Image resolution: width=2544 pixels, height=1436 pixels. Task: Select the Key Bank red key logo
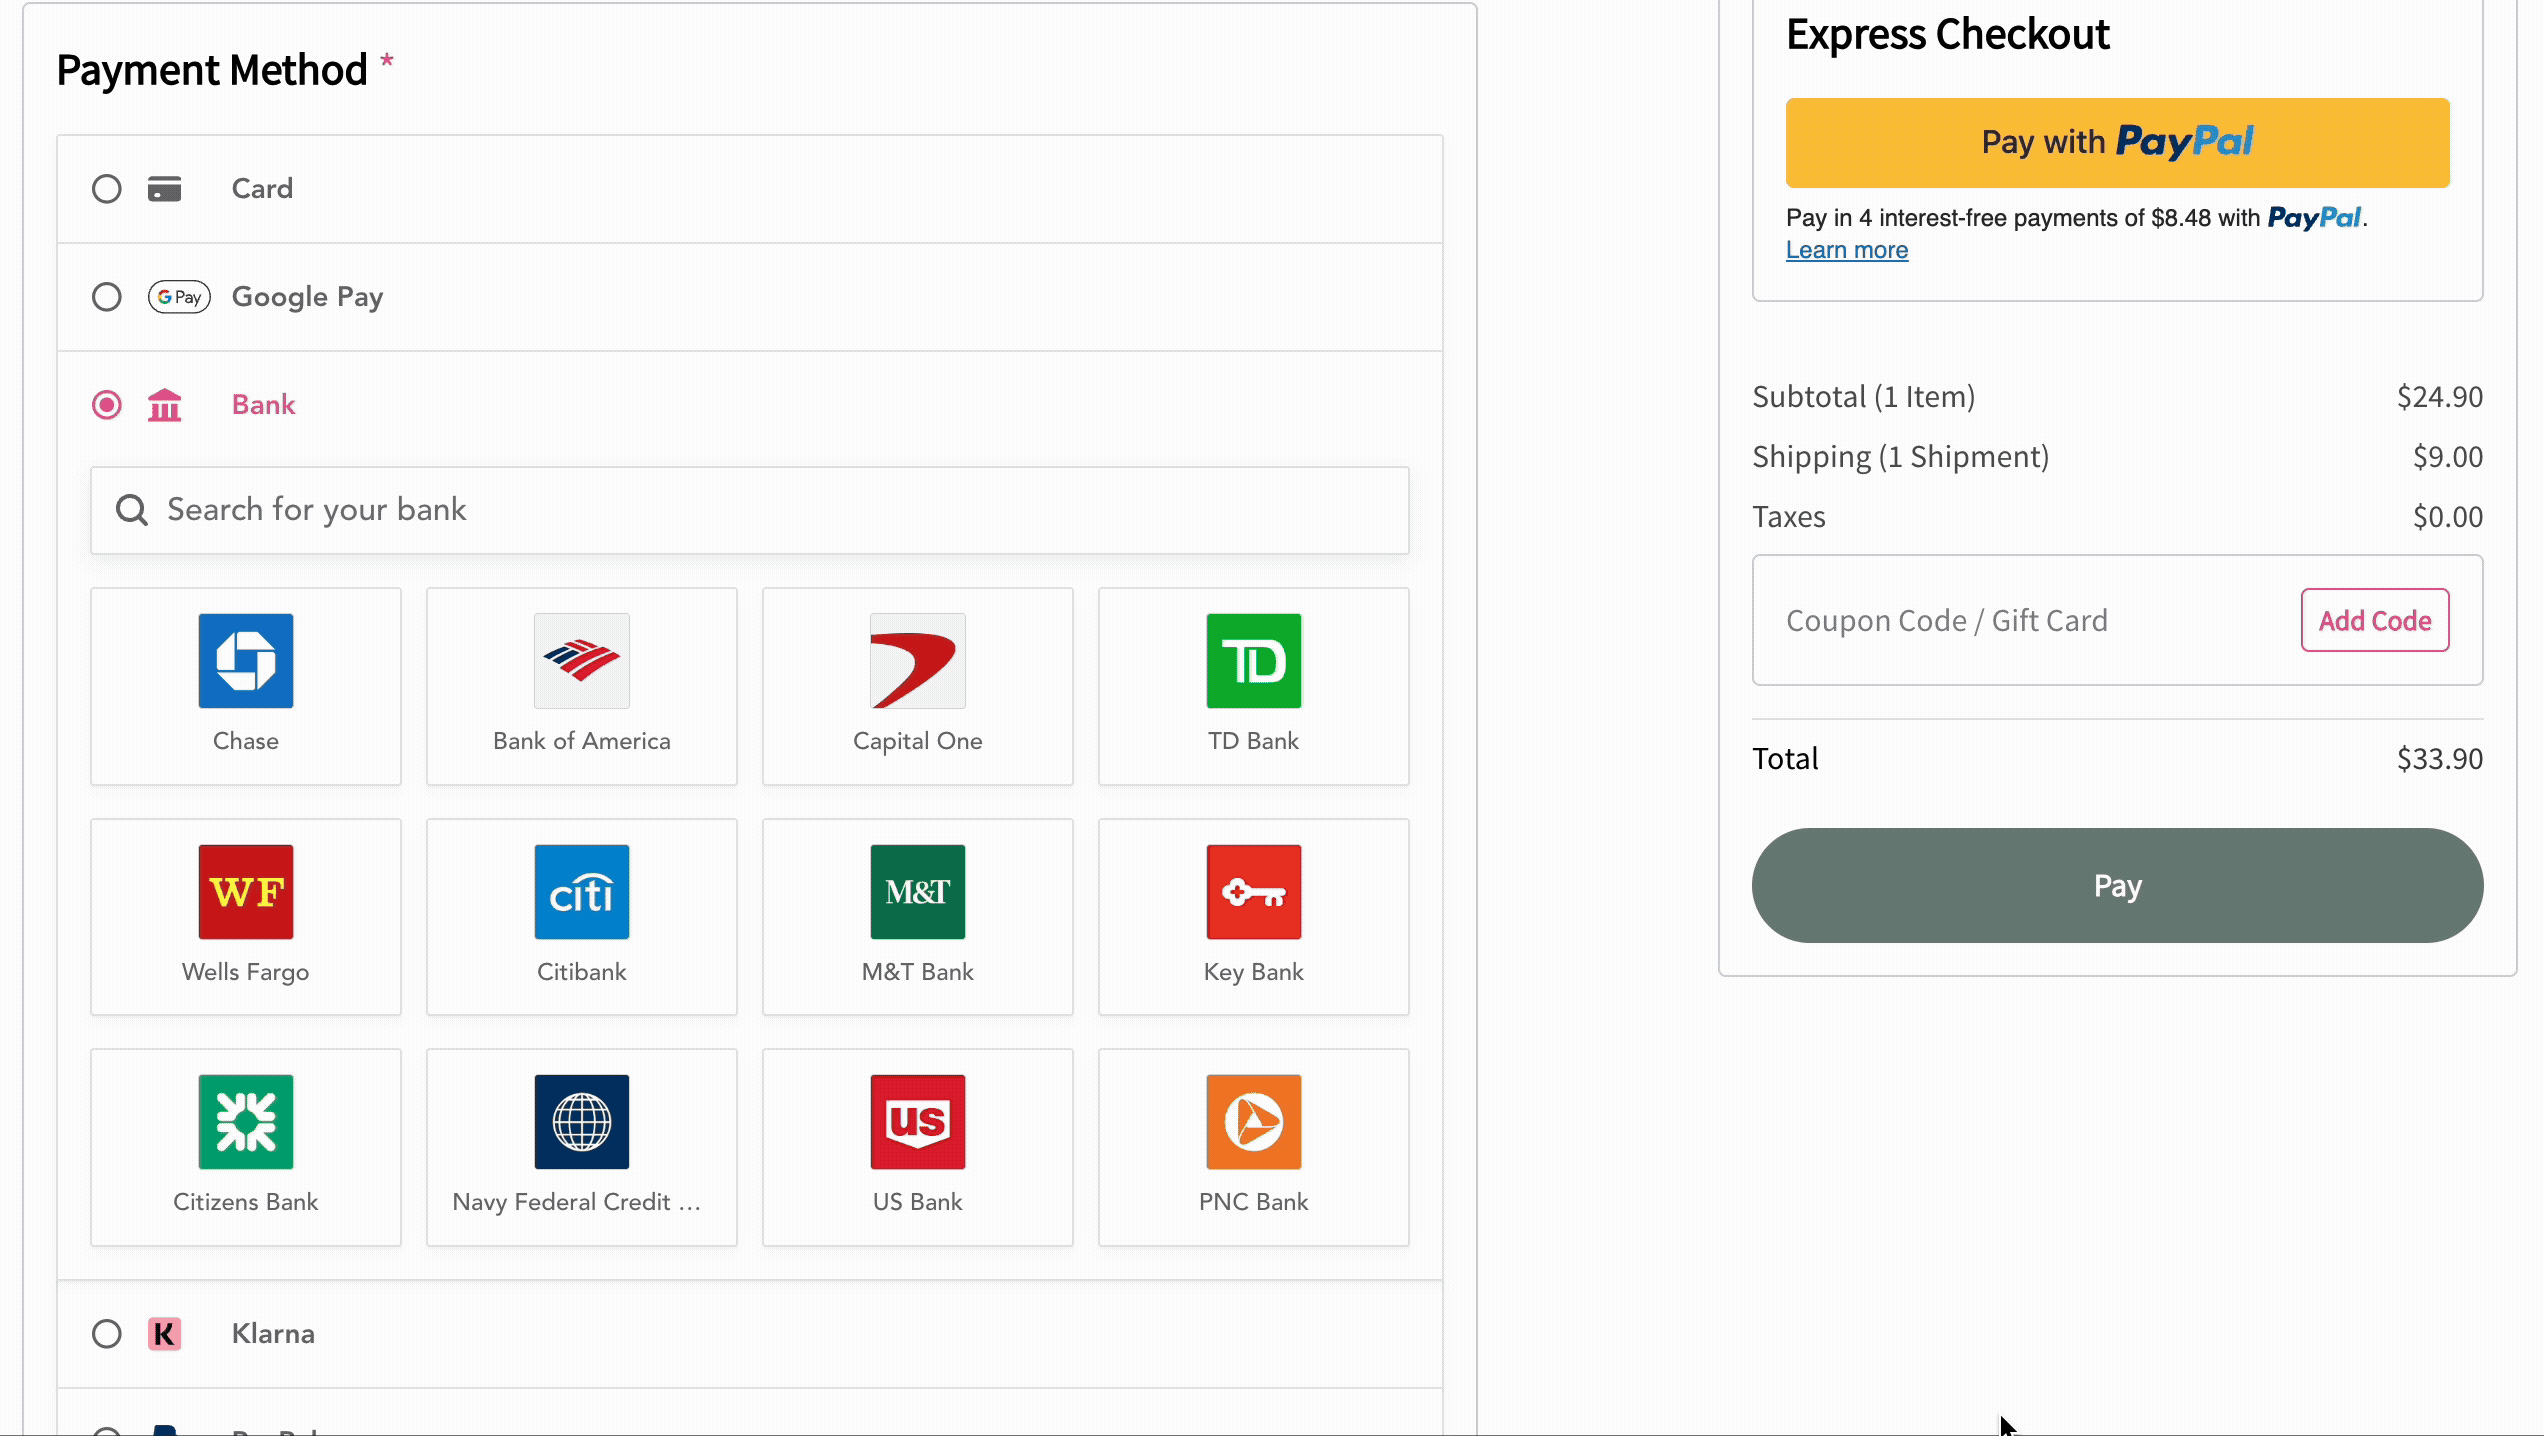pos(1253,891)
